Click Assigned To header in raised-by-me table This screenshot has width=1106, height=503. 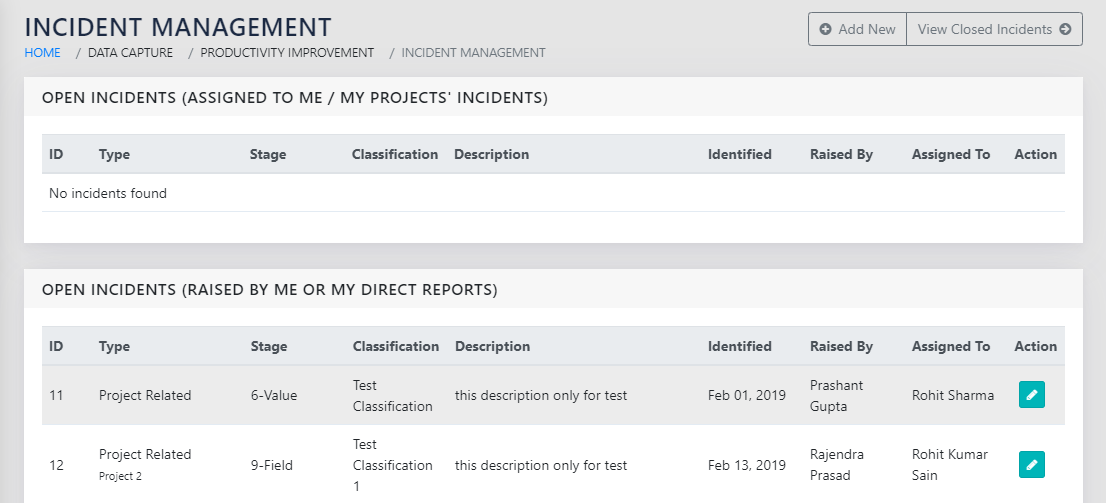[950, 346]
